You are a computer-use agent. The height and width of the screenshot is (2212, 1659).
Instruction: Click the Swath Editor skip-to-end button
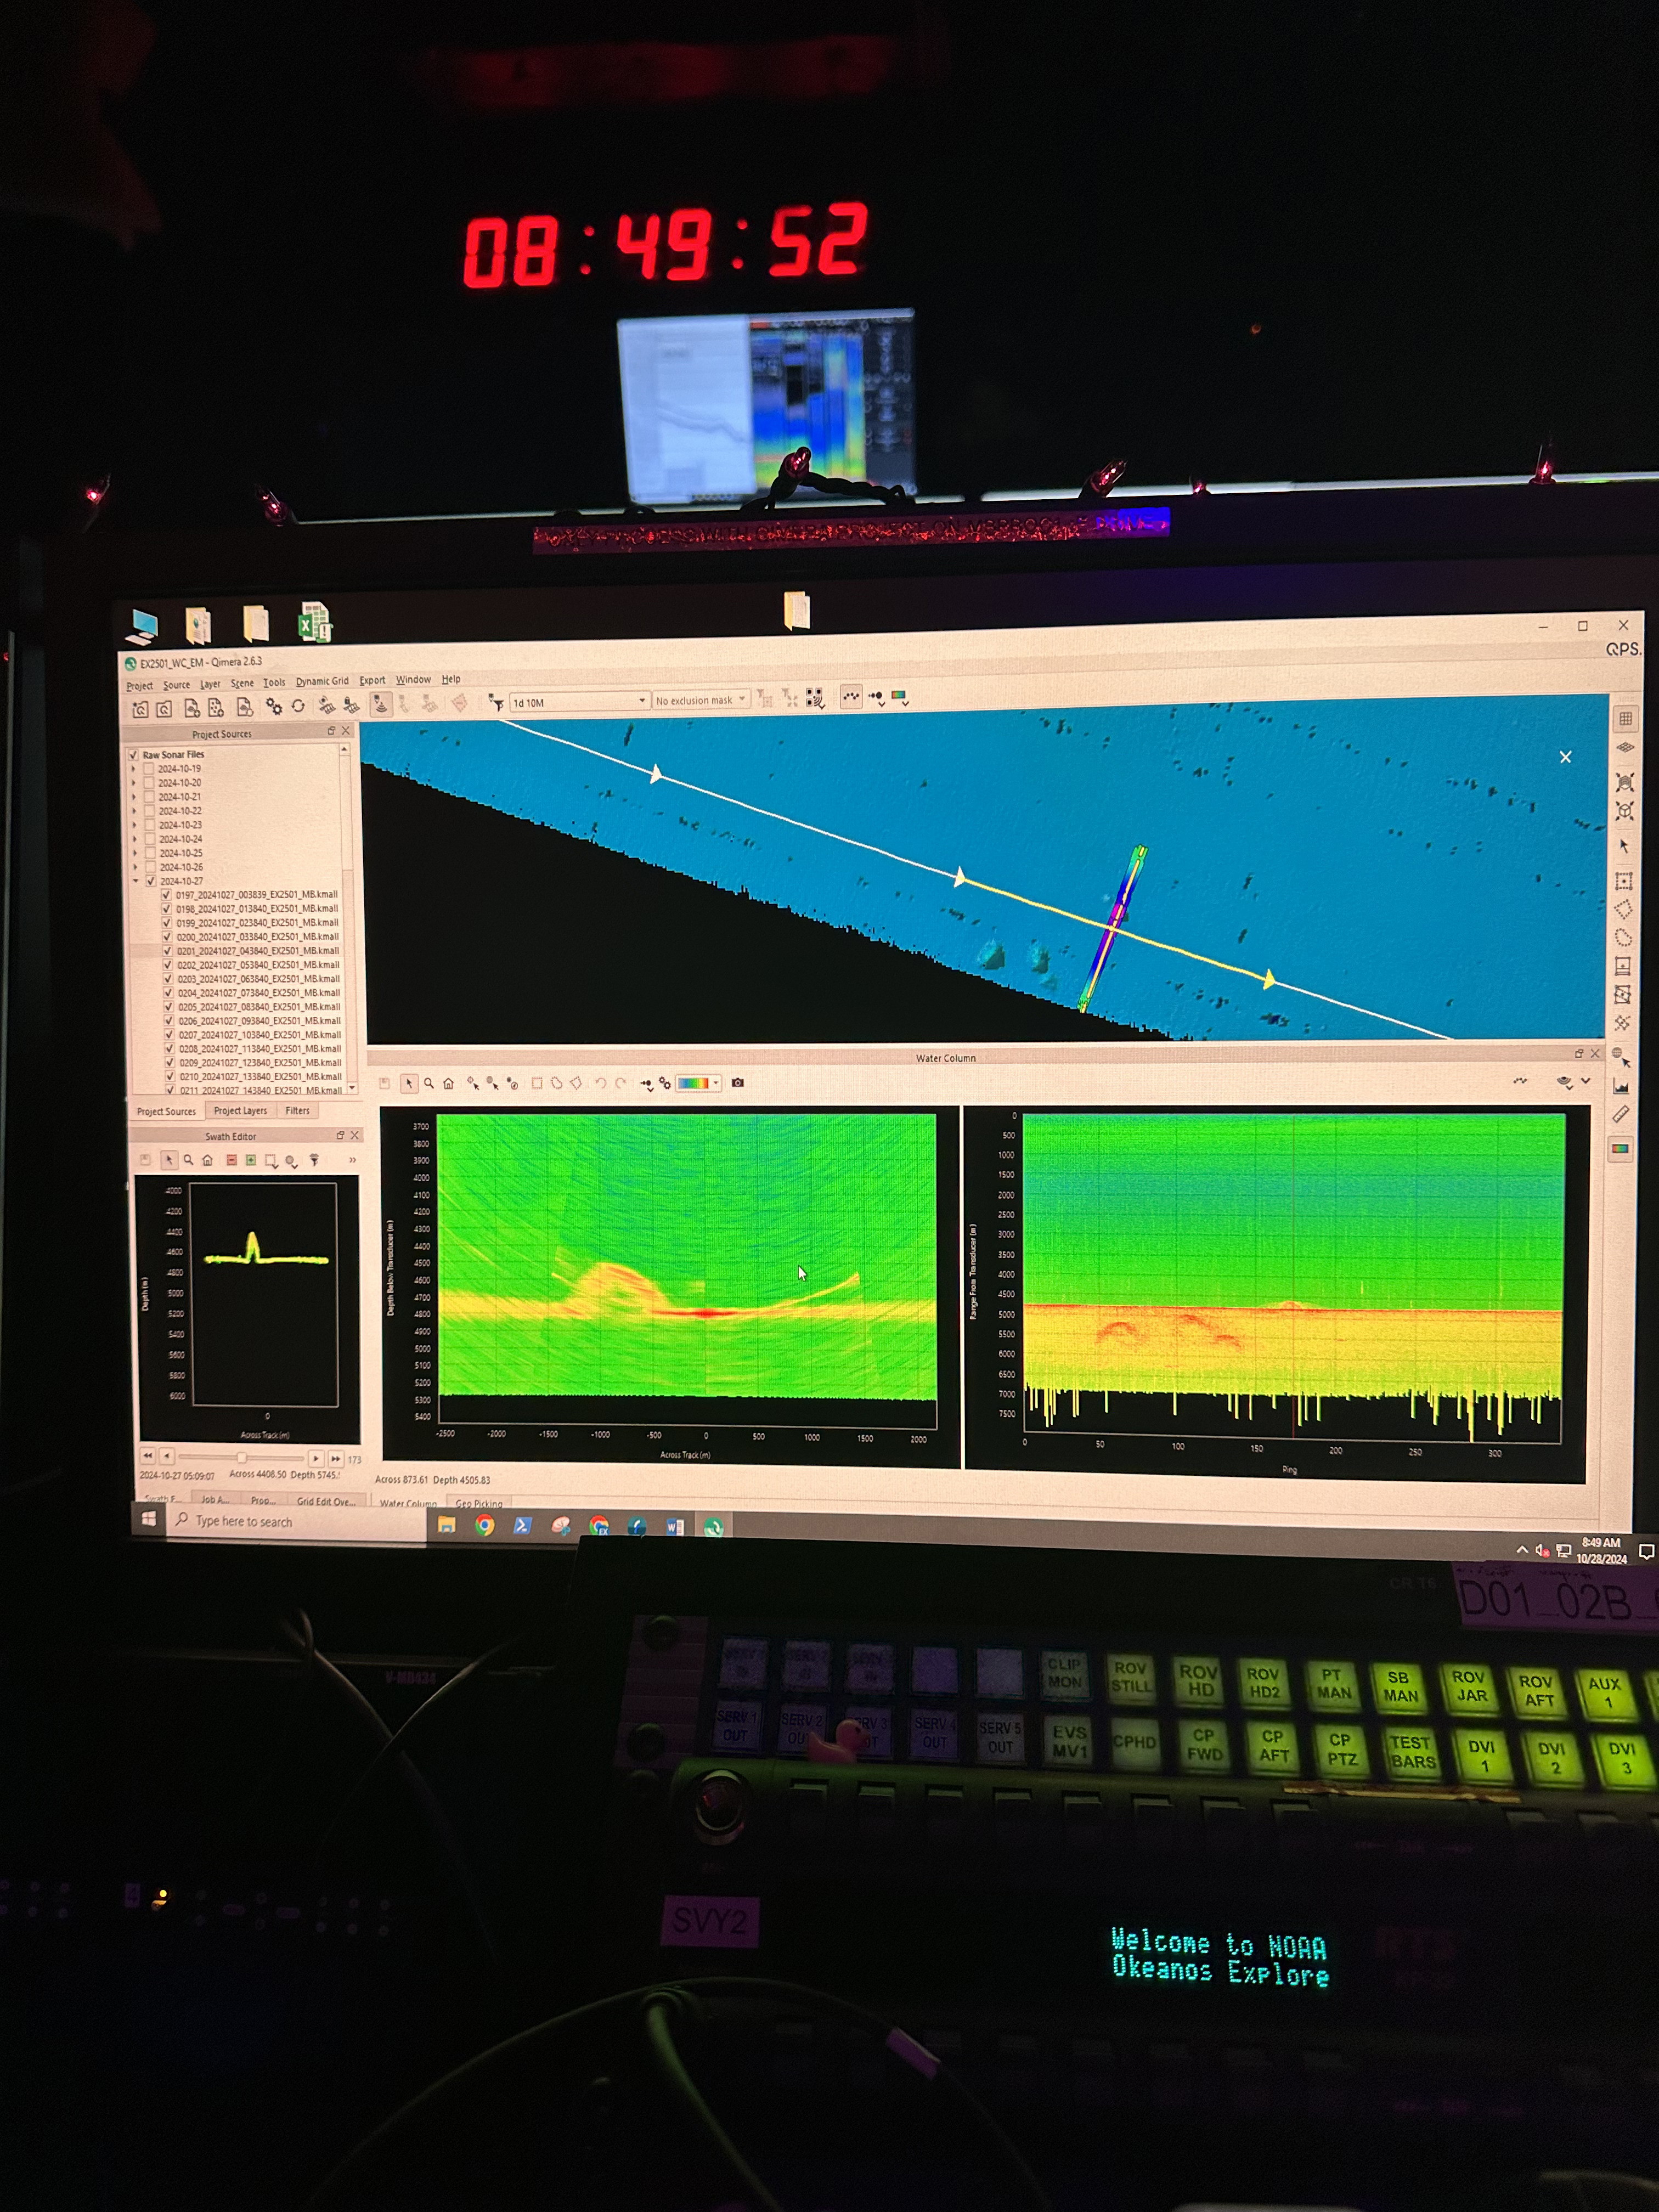336,1459
